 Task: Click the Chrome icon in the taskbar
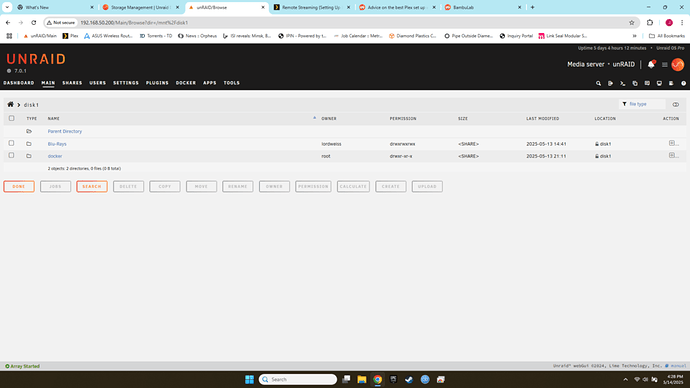coord(378,379)
